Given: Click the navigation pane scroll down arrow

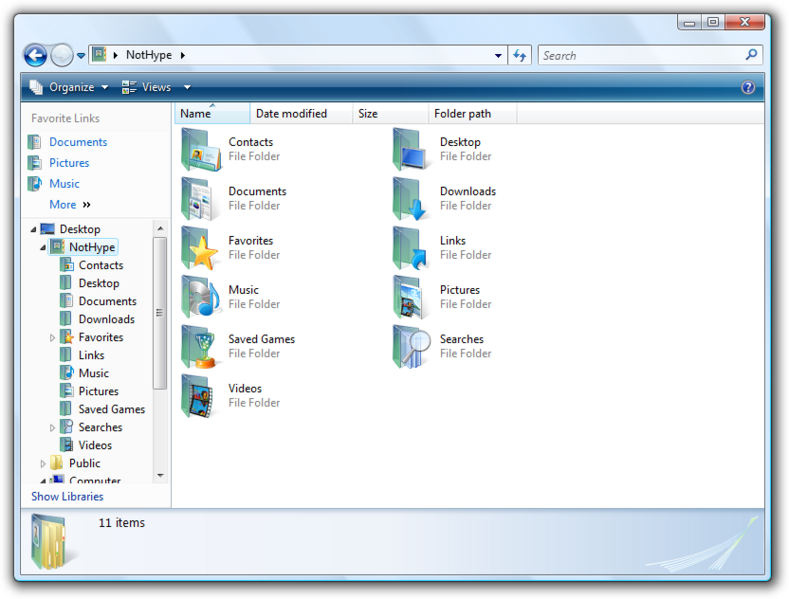Looking at the screenshot, I should pyautogui.click(x=160, y=476).
